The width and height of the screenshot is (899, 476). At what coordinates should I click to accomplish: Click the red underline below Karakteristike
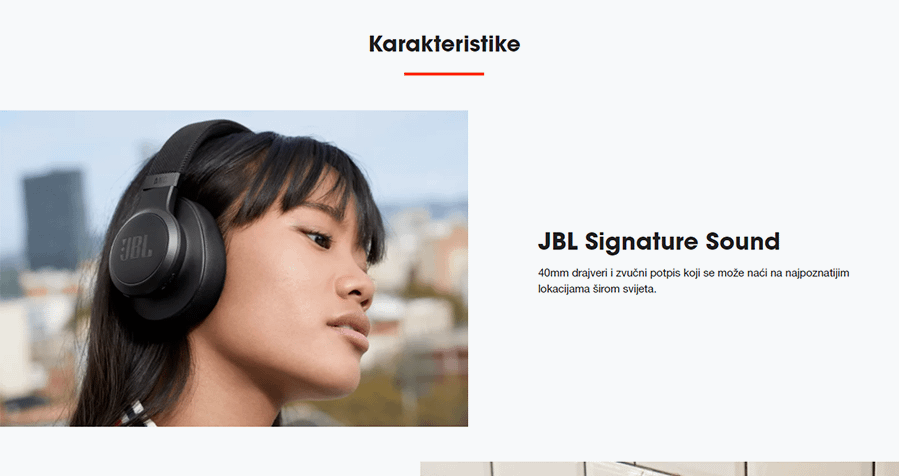point(444,74)
